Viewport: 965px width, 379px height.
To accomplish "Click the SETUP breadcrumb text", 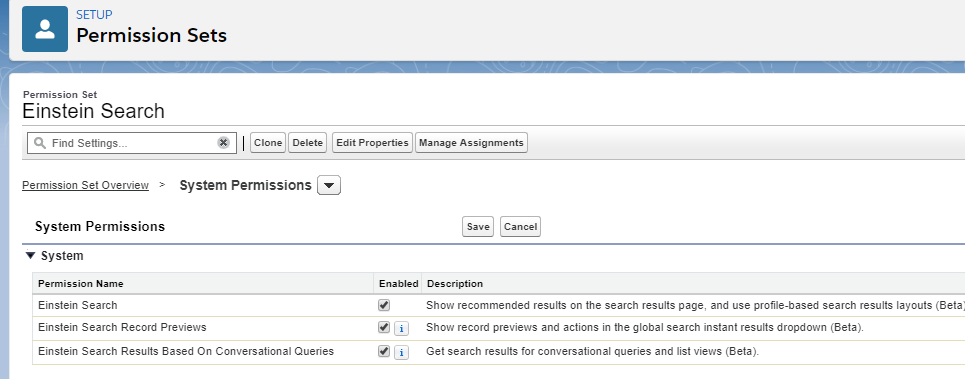I will tap(94, 15).
